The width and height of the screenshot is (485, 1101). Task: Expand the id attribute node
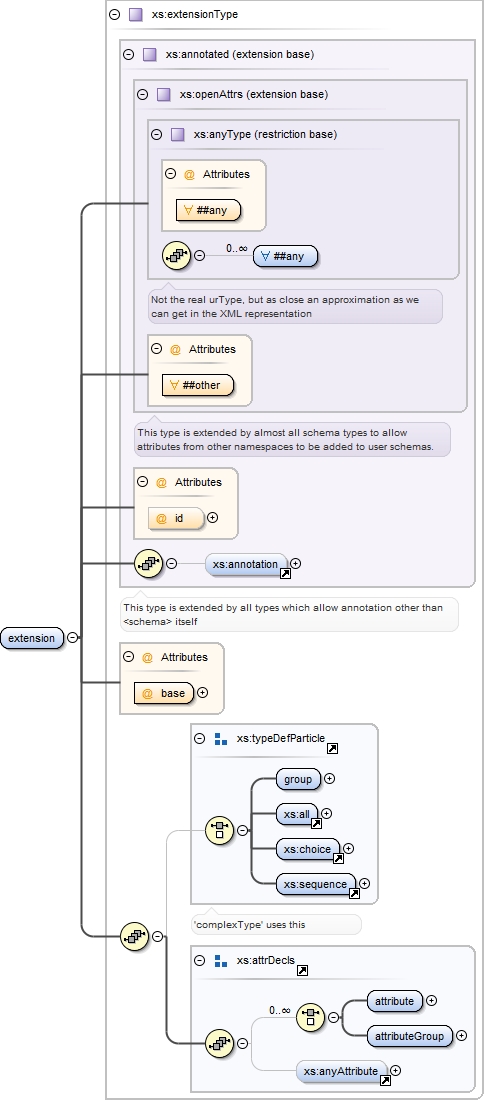[213, 518]
